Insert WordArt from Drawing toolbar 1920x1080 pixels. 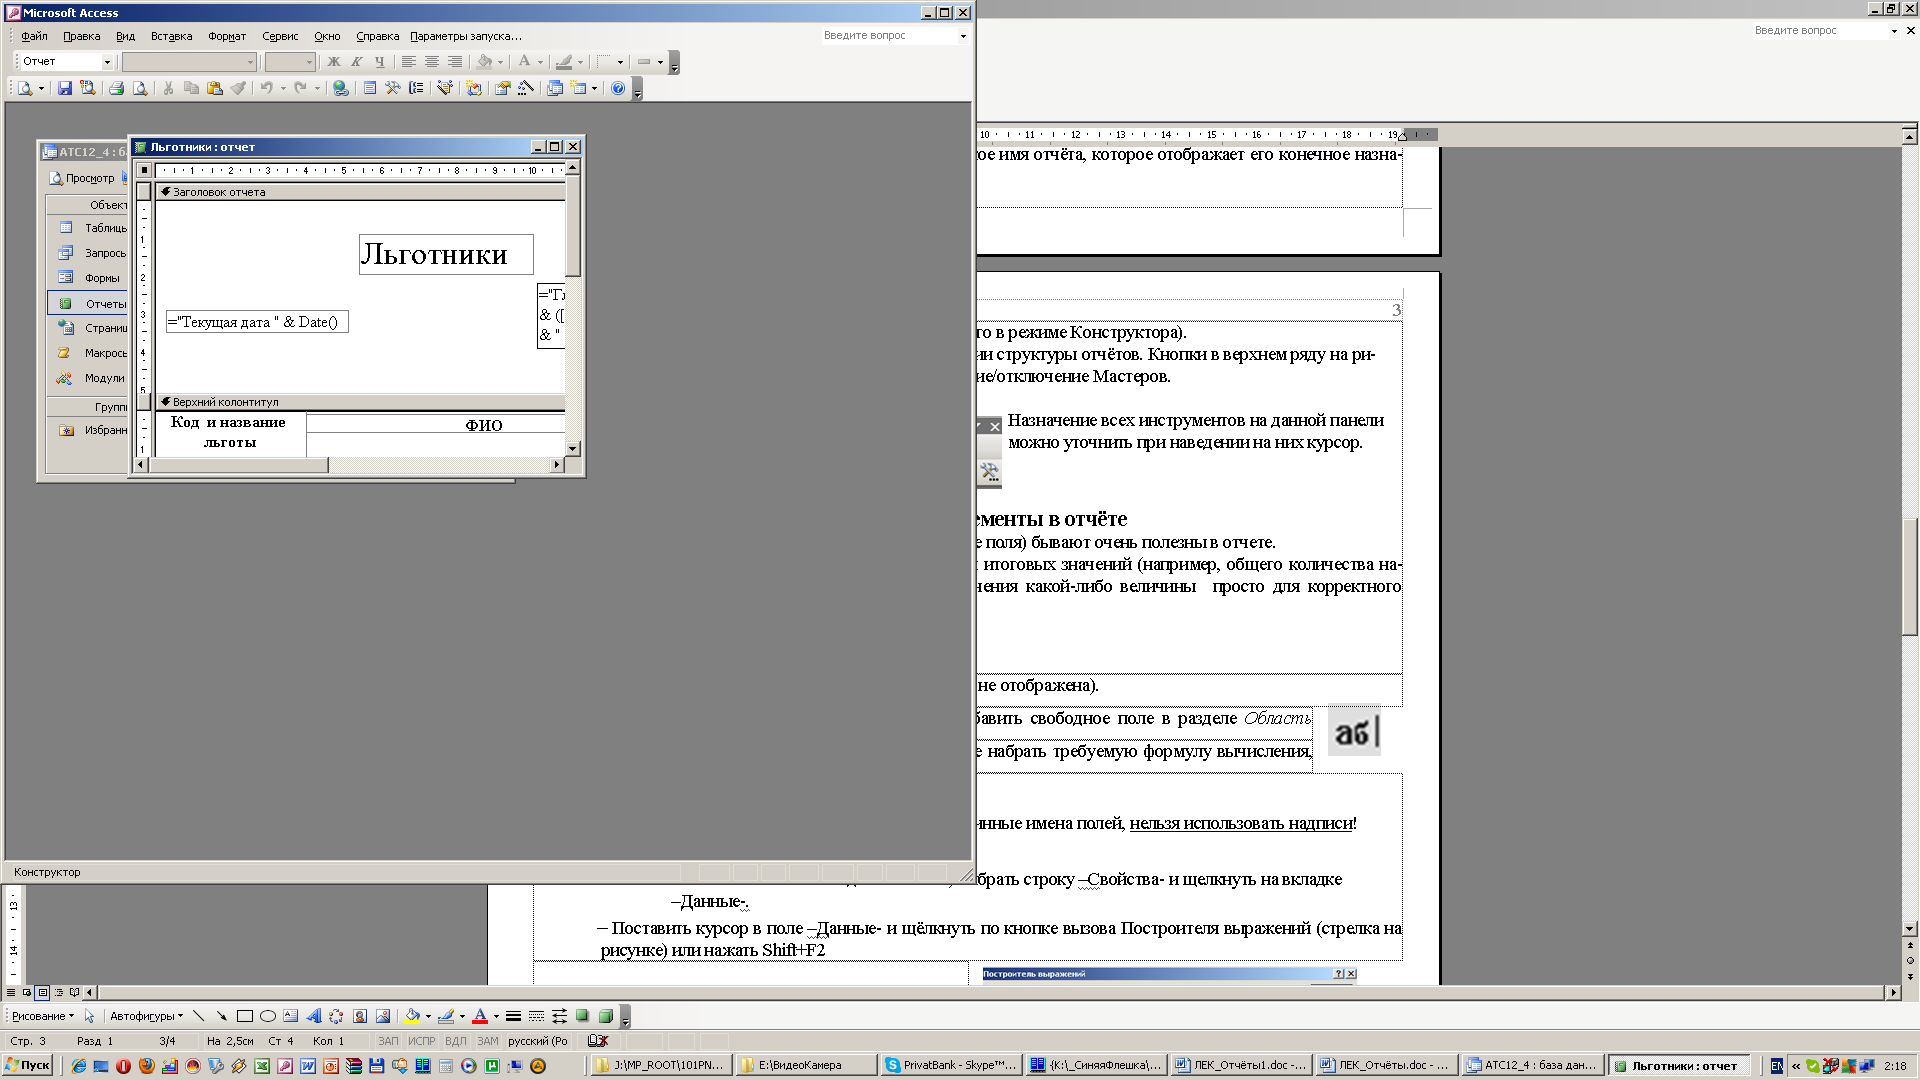313,1016
